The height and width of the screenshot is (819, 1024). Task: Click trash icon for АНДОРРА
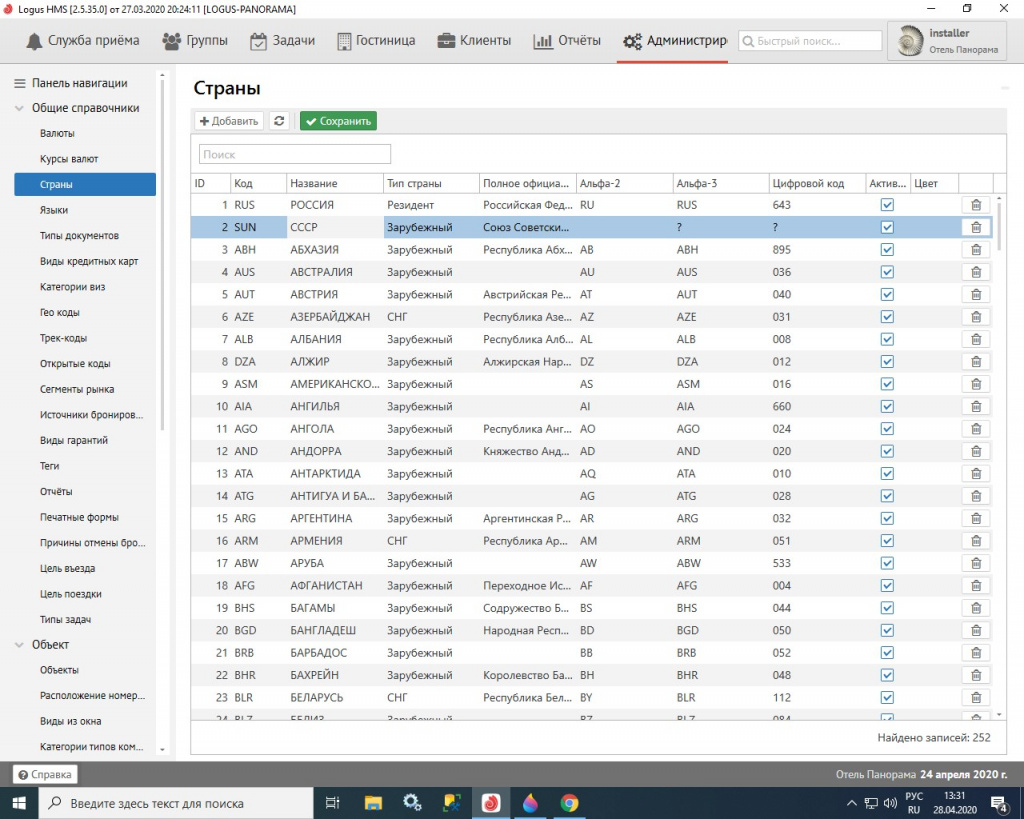pyautogui.click(x=976, y=451)
